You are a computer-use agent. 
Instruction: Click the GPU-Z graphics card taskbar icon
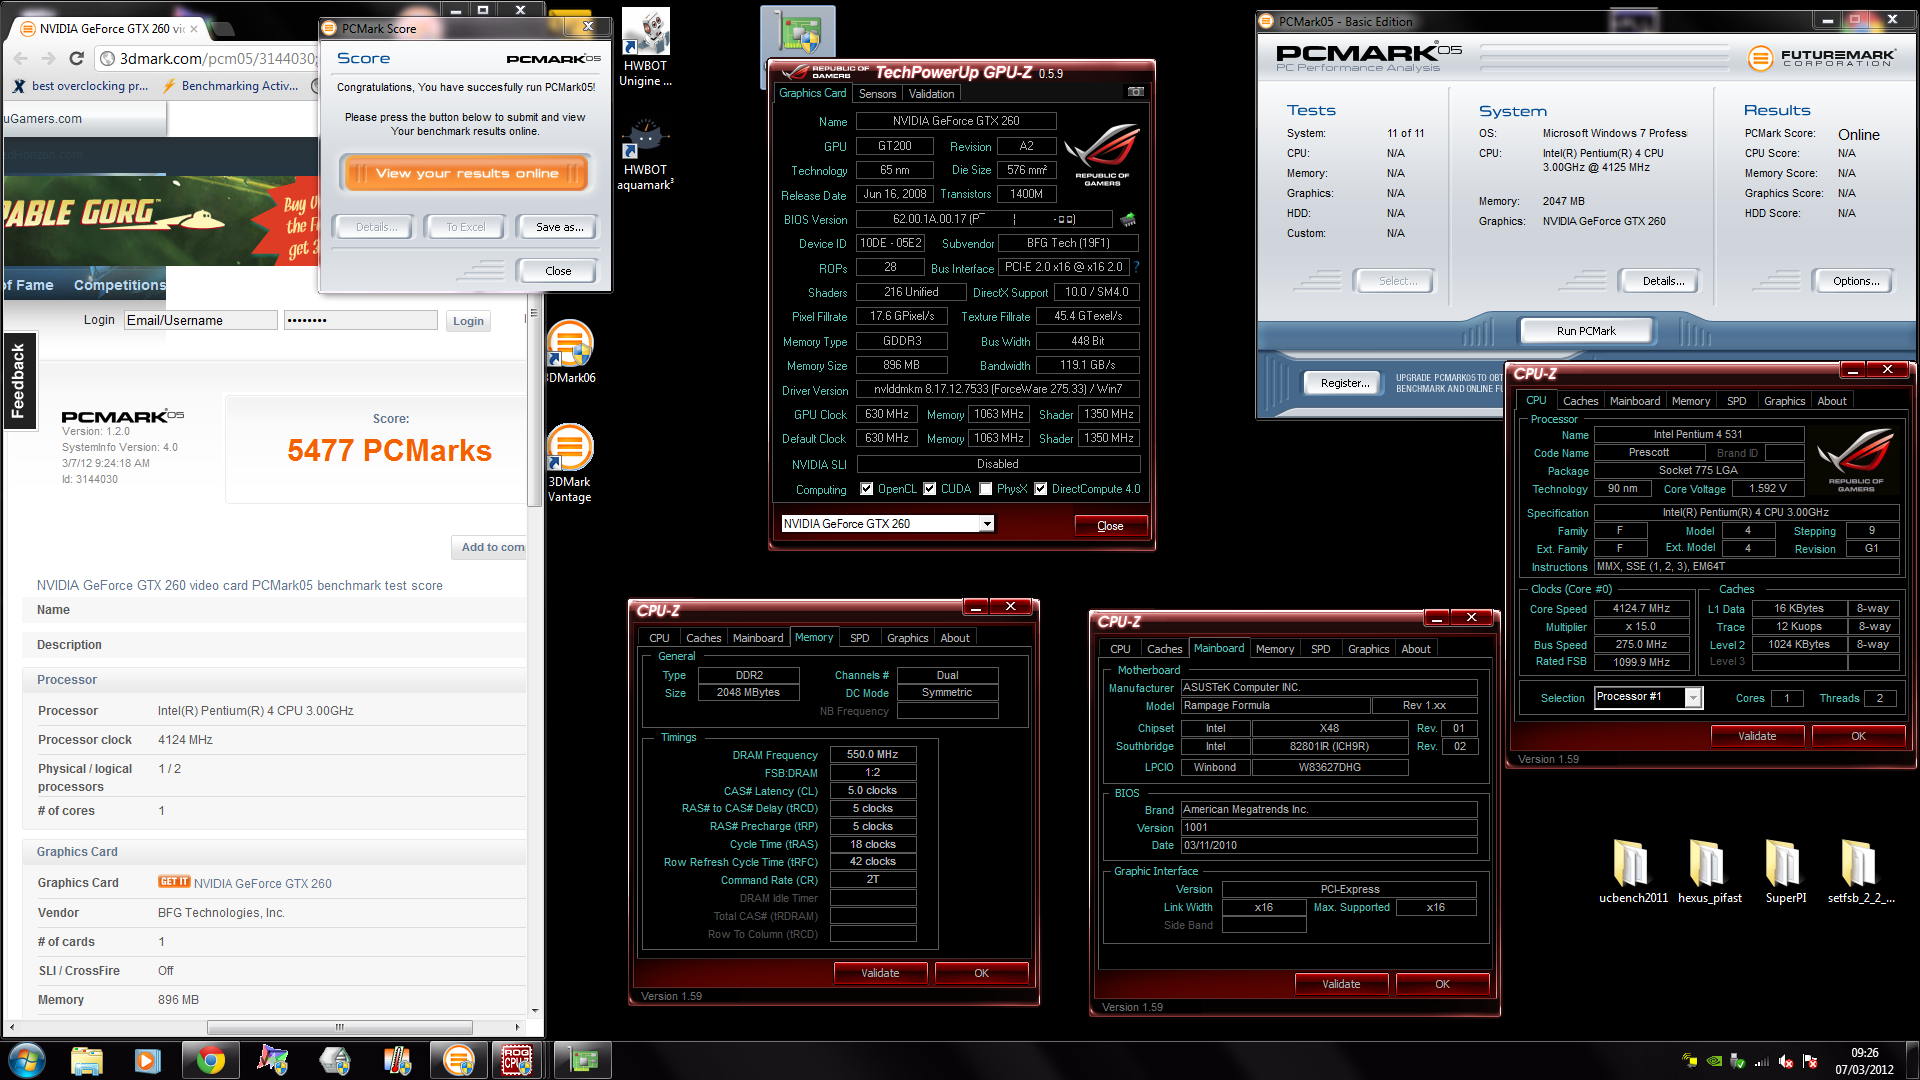(583, 1060)
